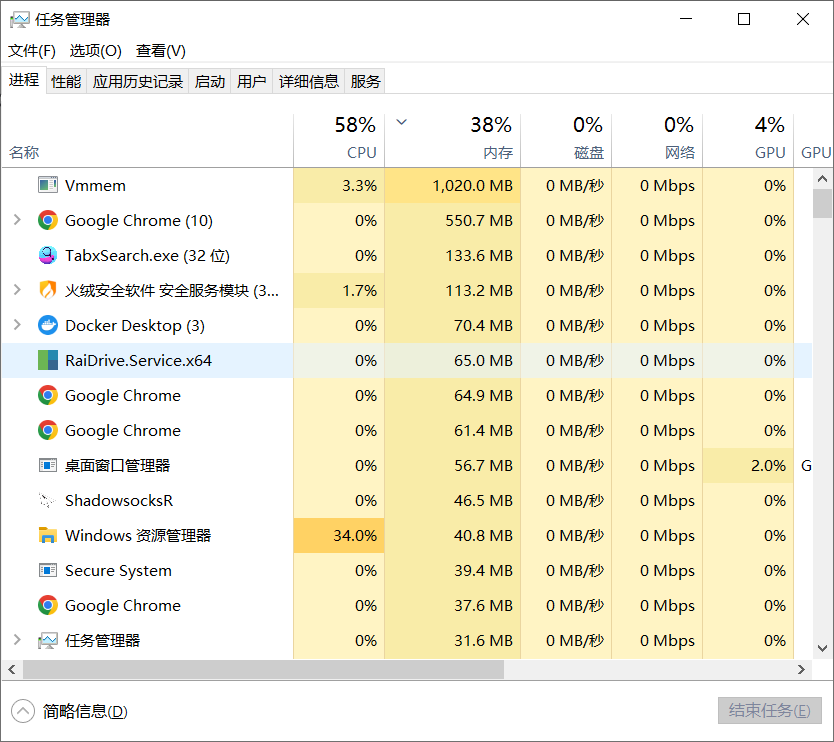
Task: Select the TabxSearch.exe (32 位) name
Action: [147, 255]
